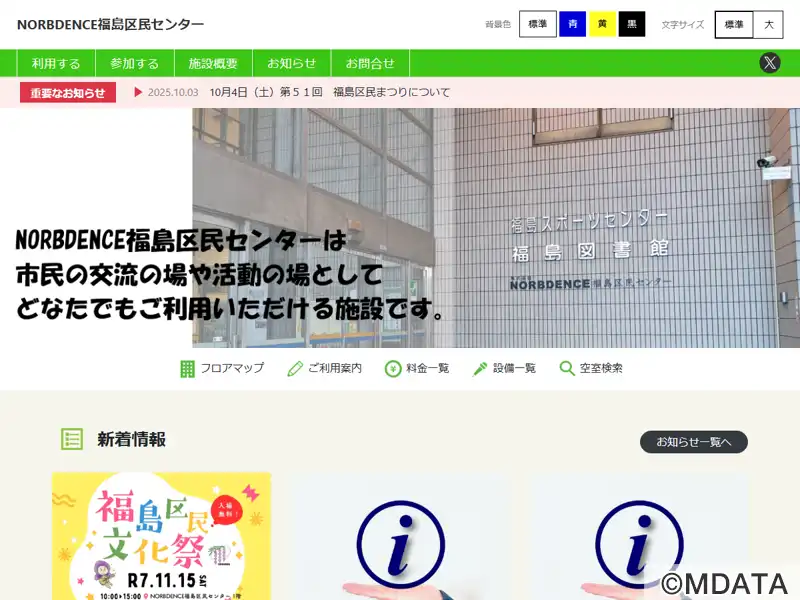The image size is (800, 600).
Task: Open the X (Twitter) social icon
Action: [769, 63]
